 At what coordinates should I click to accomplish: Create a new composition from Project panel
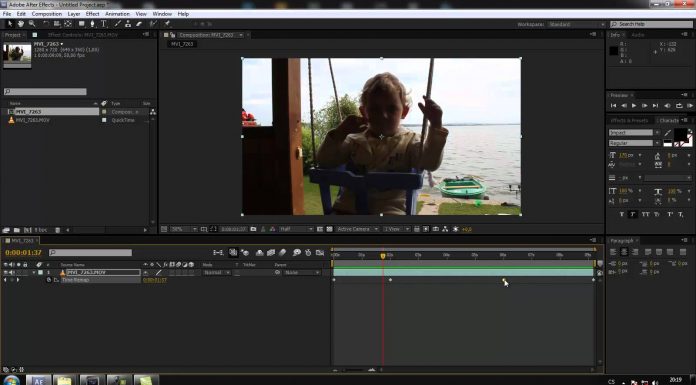28,230
